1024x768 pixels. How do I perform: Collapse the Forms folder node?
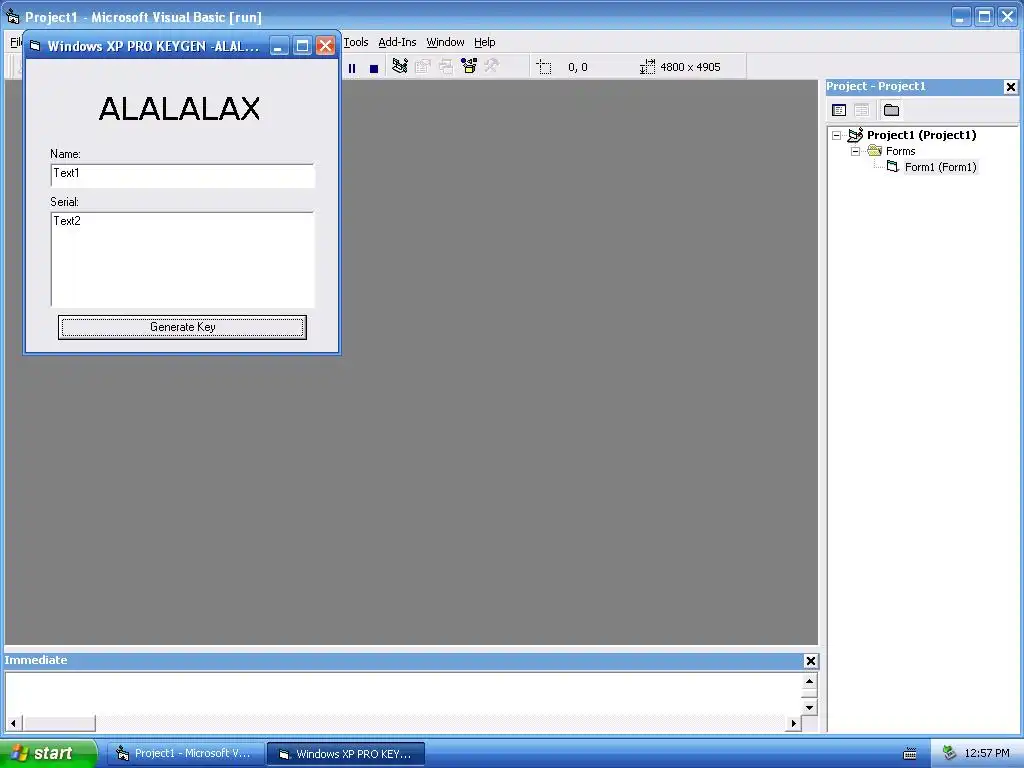pos(856,152)
